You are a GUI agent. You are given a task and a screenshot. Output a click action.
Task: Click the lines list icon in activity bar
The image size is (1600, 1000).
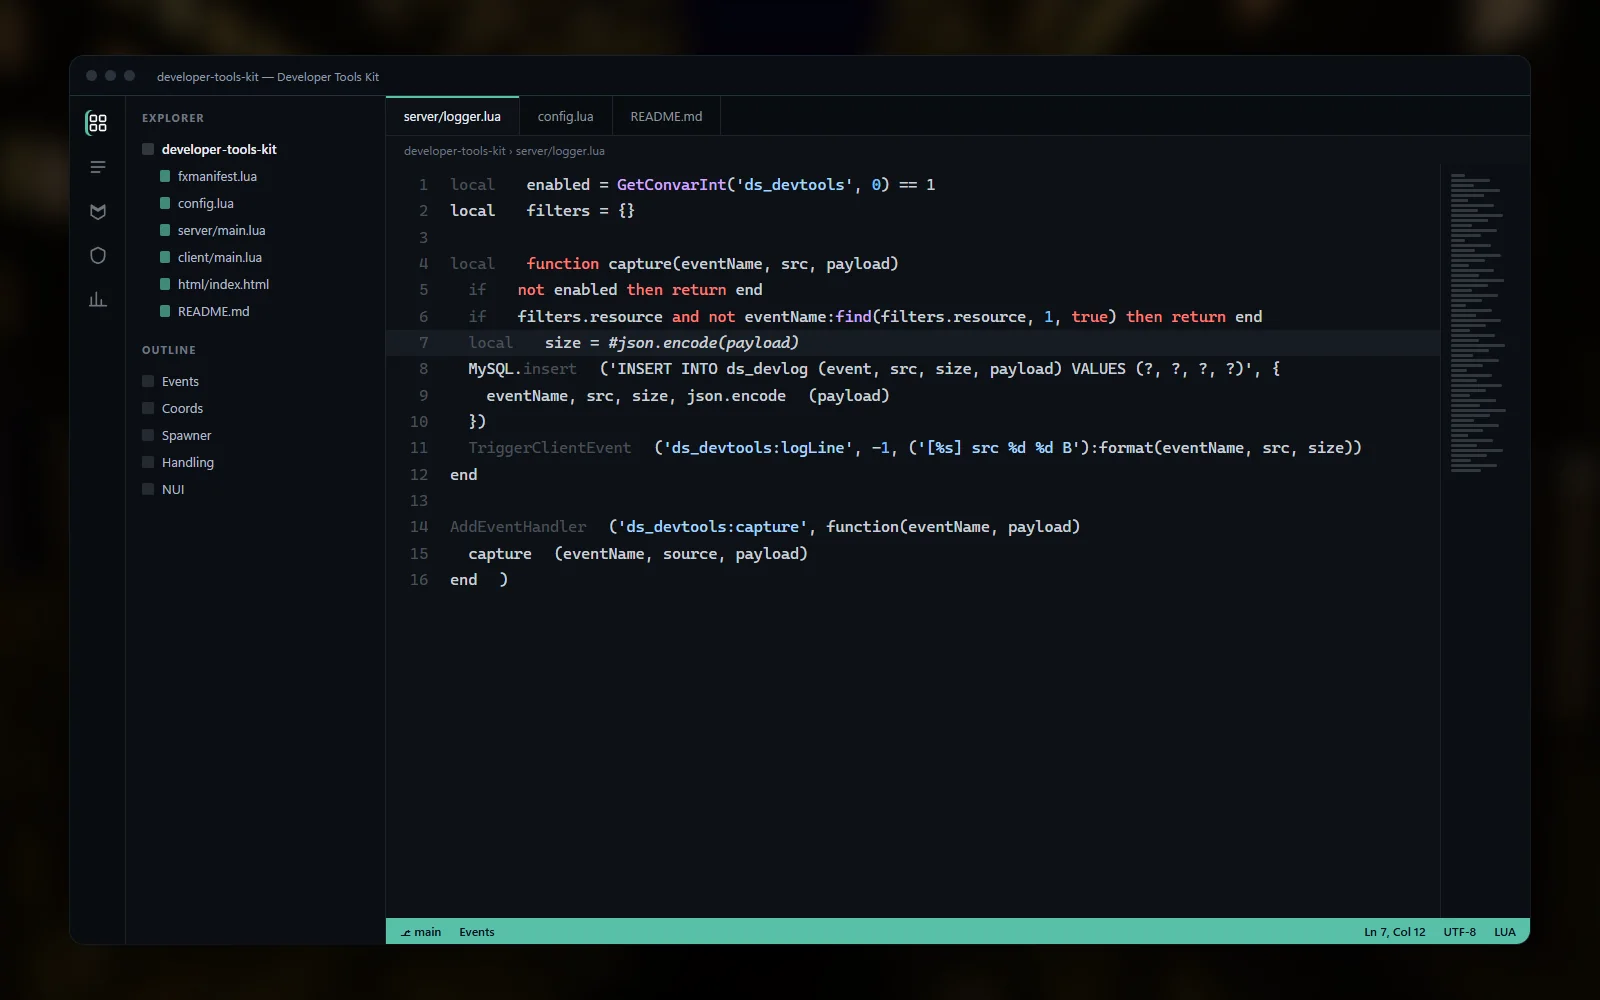[x=97, y=167]
